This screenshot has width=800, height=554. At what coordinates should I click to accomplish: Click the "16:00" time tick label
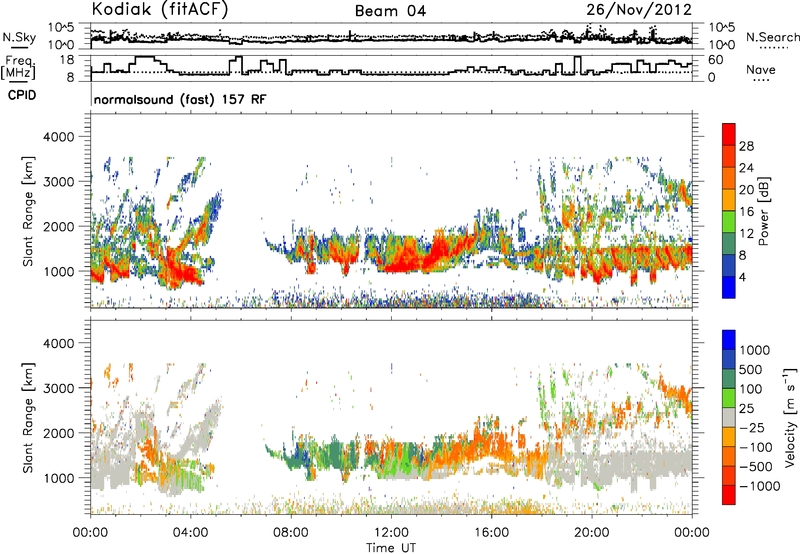coord(491,533)
